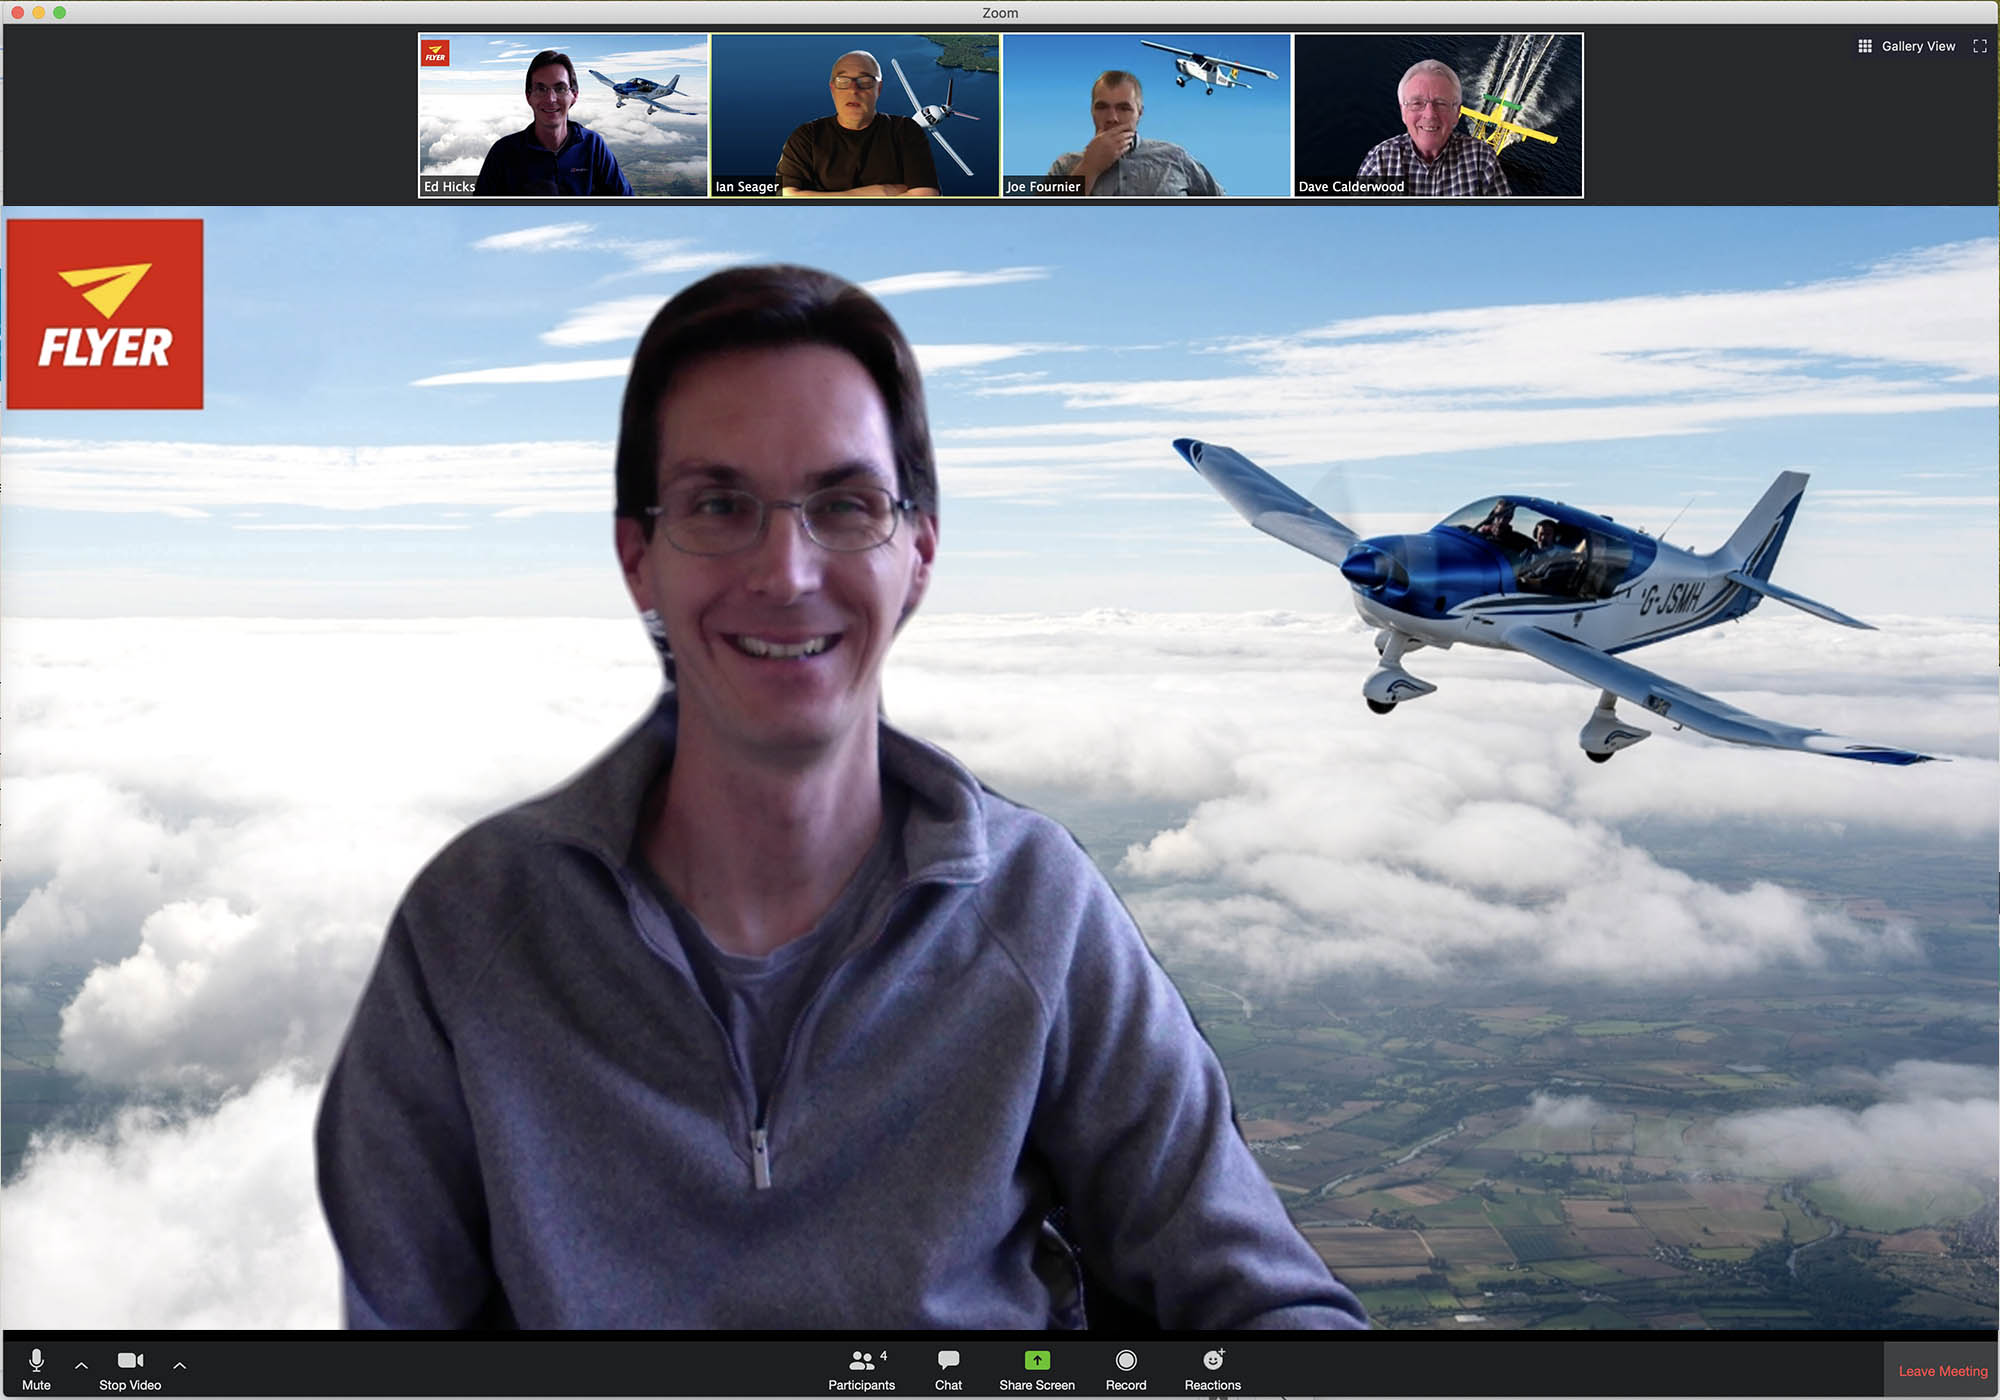Click the participant count badge
Screen dimensions: 2000x1400
click(x=884, y=1356)
